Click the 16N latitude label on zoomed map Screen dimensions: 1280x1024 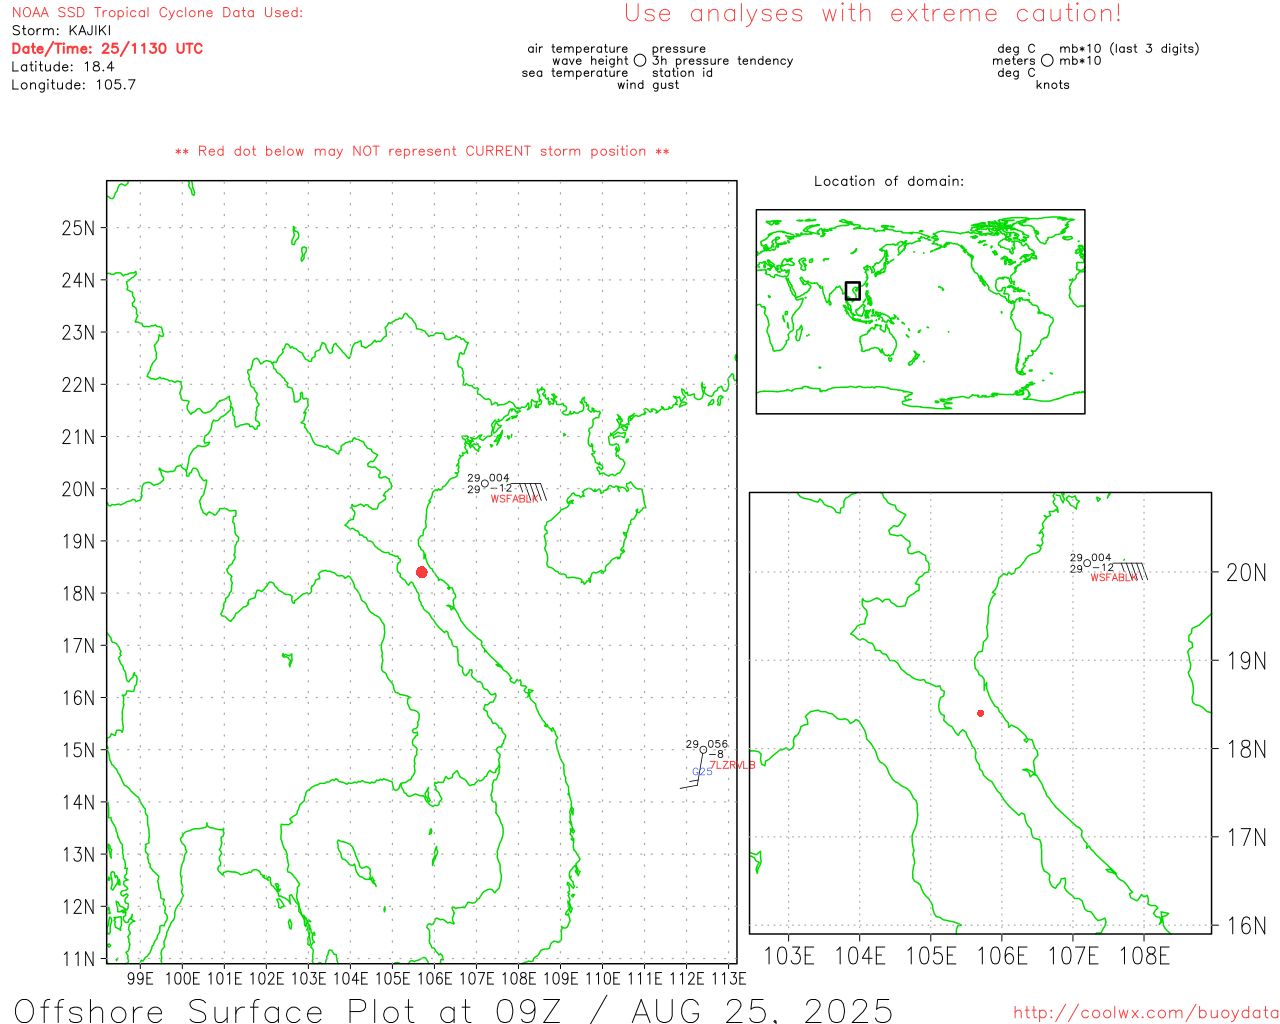coord(1246,926)
